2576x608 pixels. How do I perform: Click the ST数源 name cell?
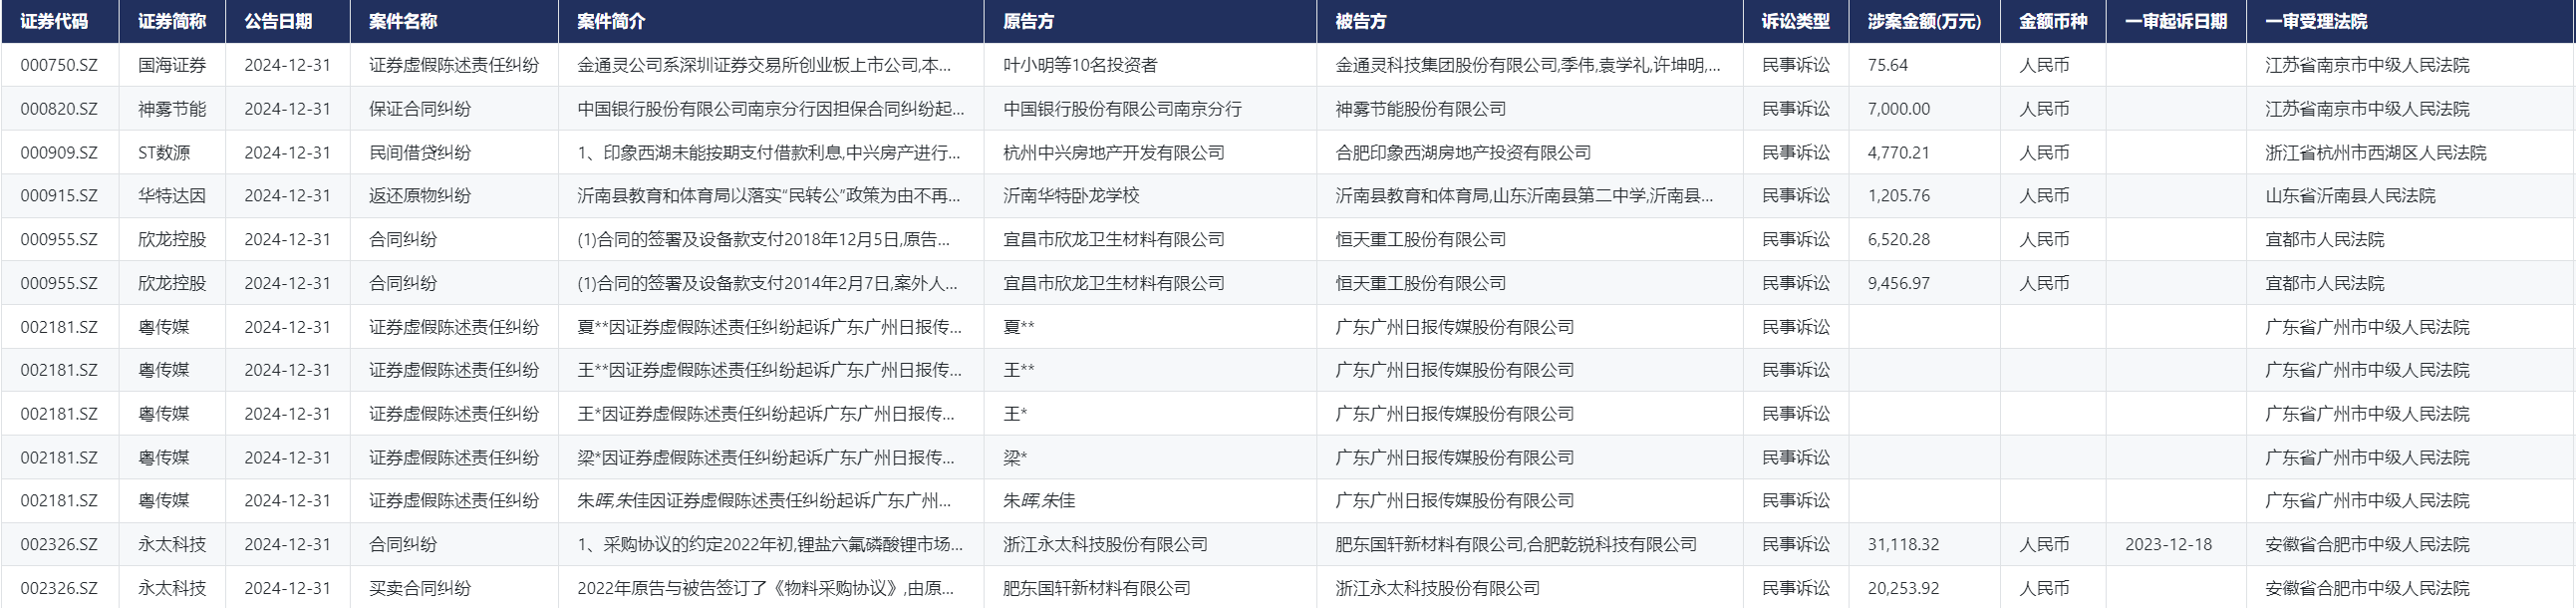(x=164, y=153)
